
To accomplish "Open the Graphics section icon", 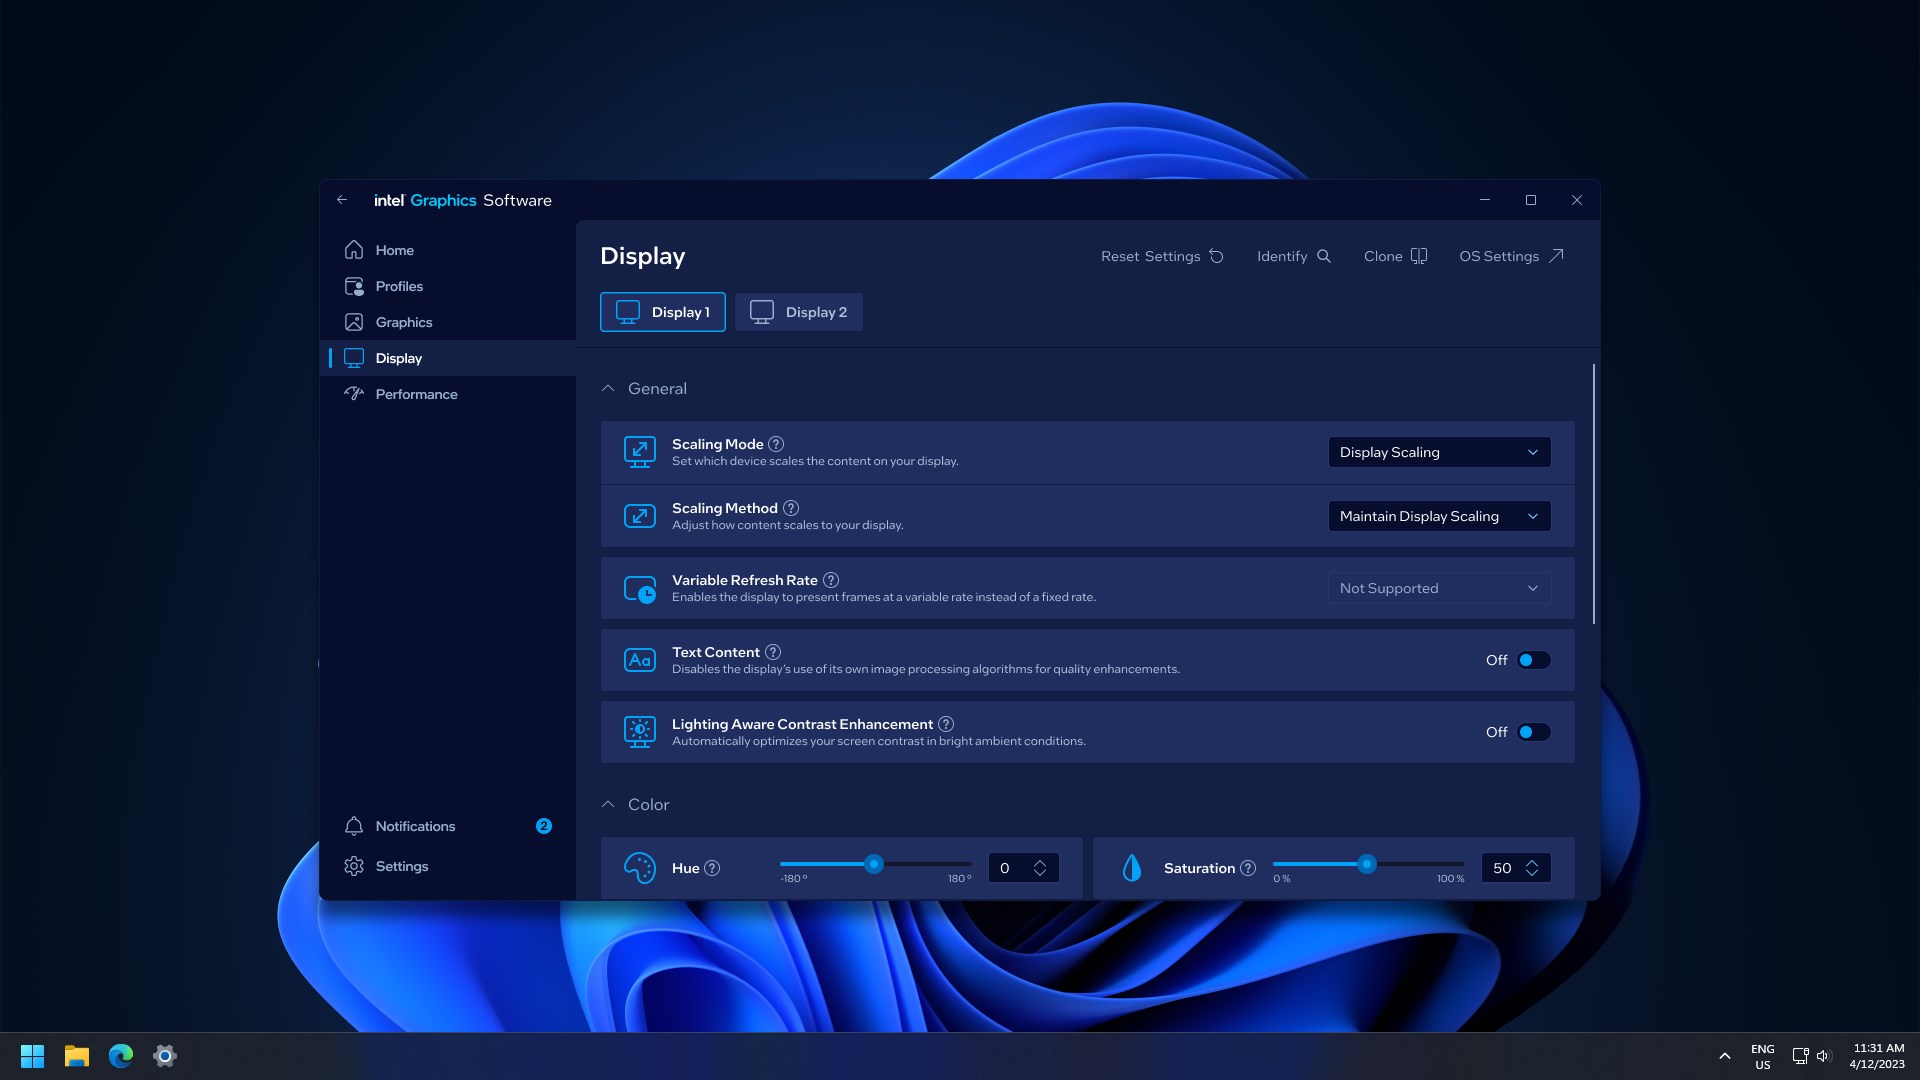I will (x=354, y=322).
